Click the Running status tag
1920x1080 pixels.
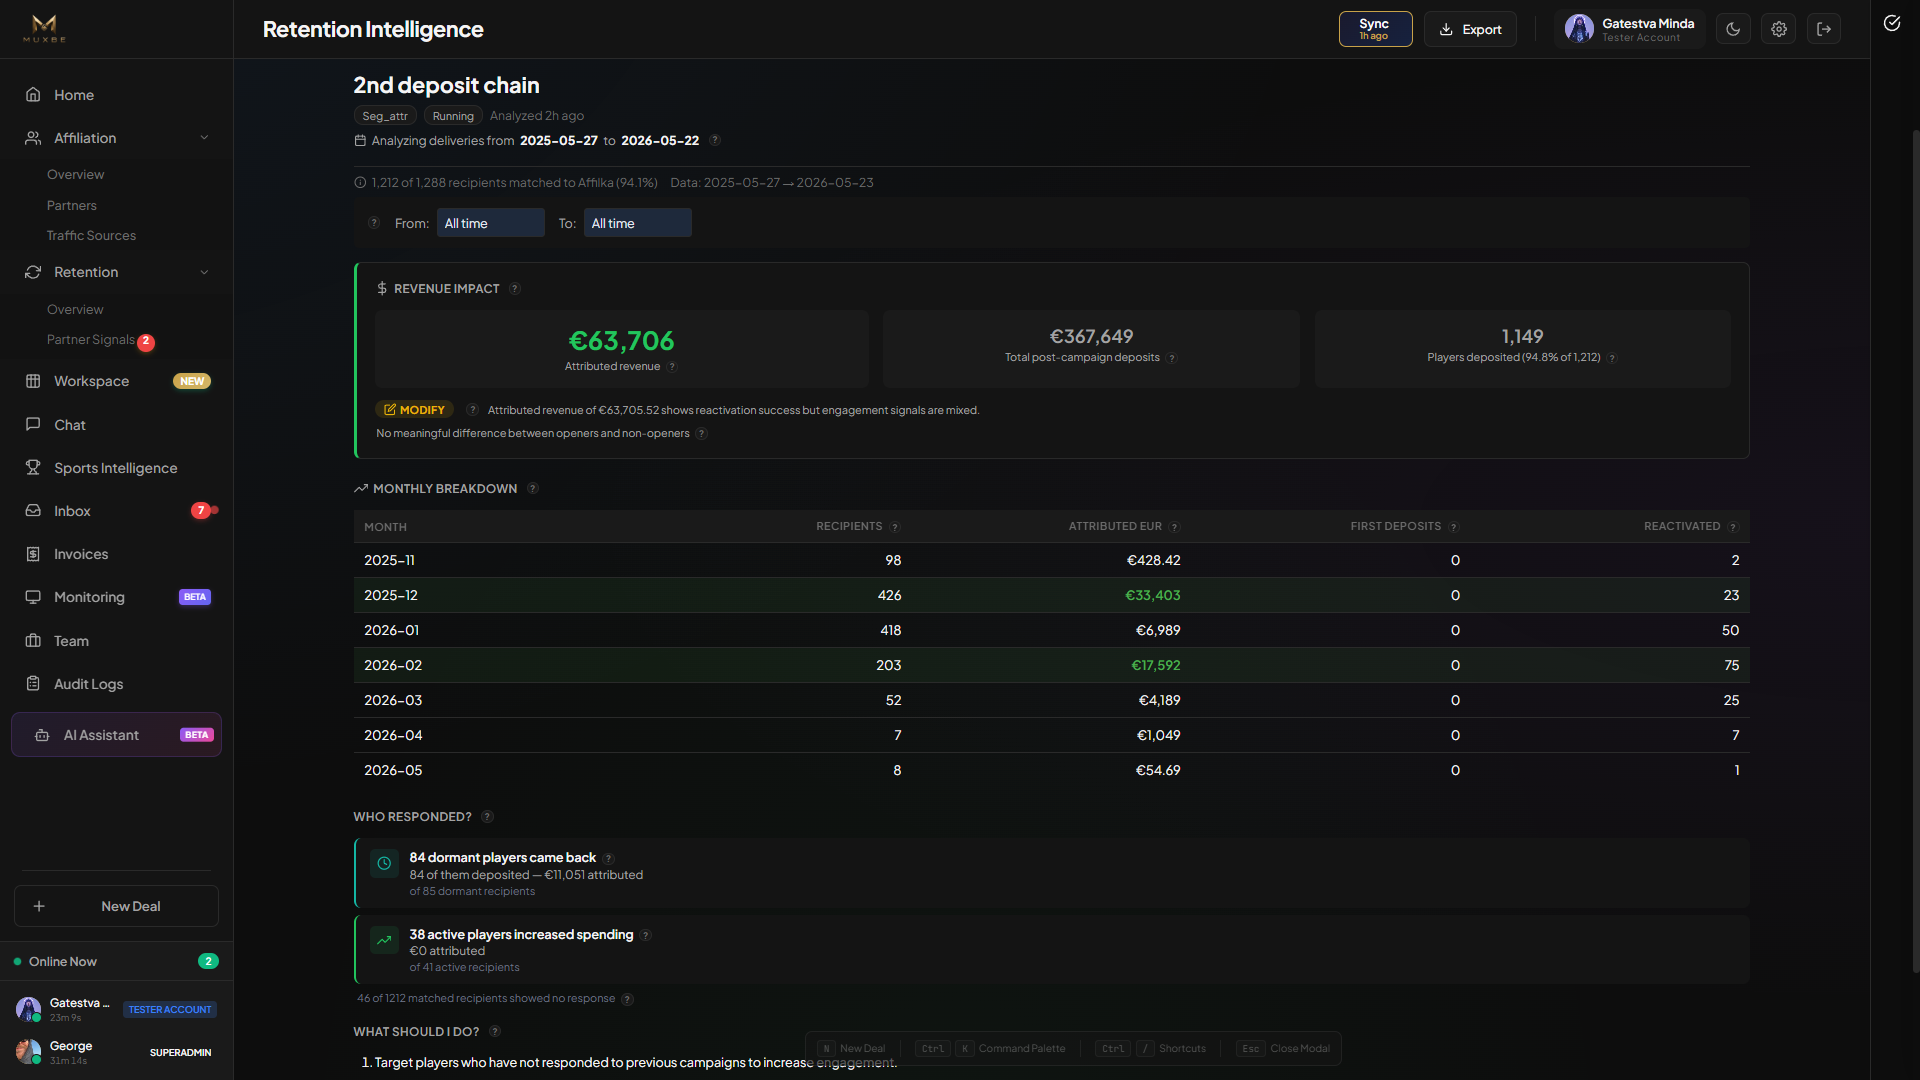(453, 116)
